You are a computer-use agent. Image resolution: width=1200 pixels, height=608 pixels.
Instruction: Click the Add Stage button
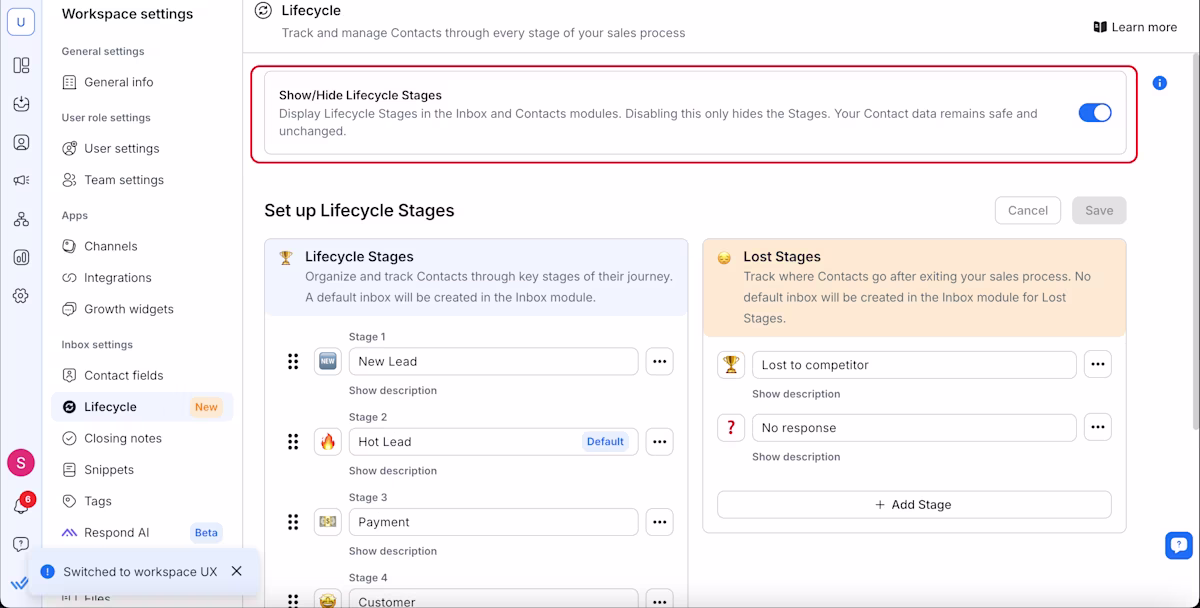pyautogui.click(x=914, y=504)
